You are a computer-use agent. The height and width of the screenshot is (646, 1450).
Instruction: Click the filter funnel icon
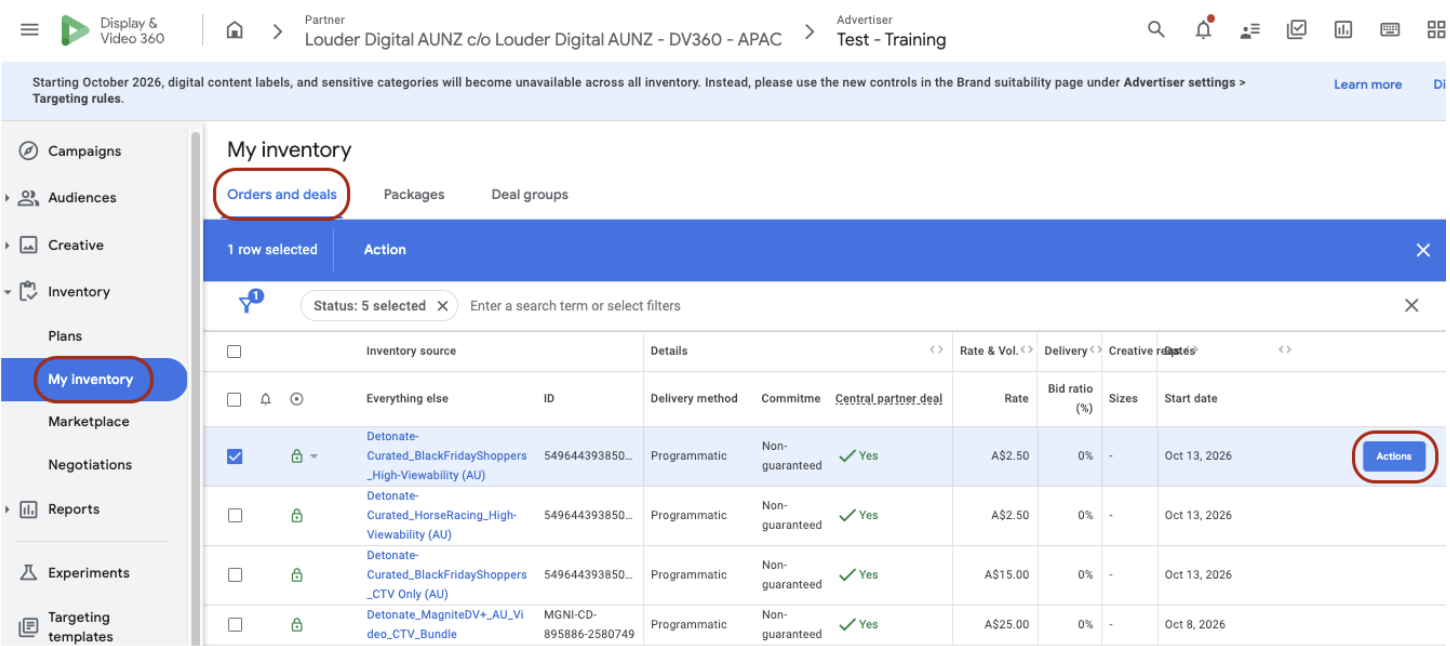[x=248, y=304]
